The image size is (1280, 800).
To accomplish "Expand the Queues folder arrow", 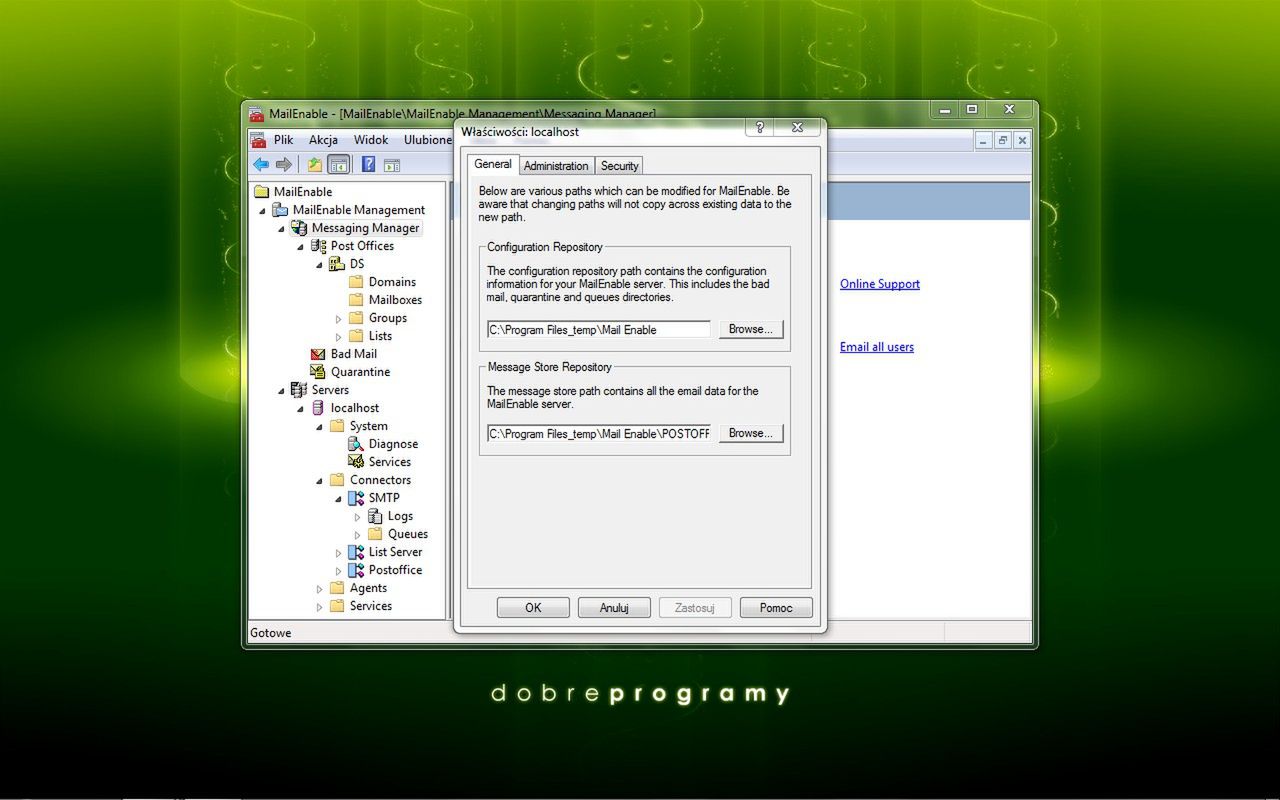I will [x=358, y=534].
